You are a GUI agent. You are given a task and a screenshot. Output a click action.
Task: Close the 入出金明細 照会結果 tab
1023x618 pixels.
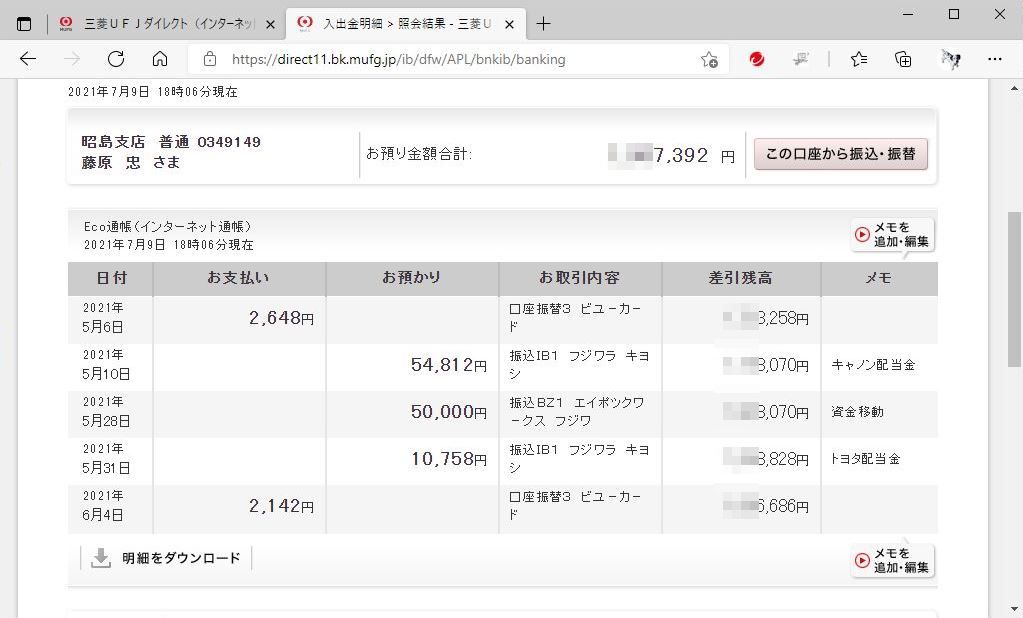click(510, 24)
